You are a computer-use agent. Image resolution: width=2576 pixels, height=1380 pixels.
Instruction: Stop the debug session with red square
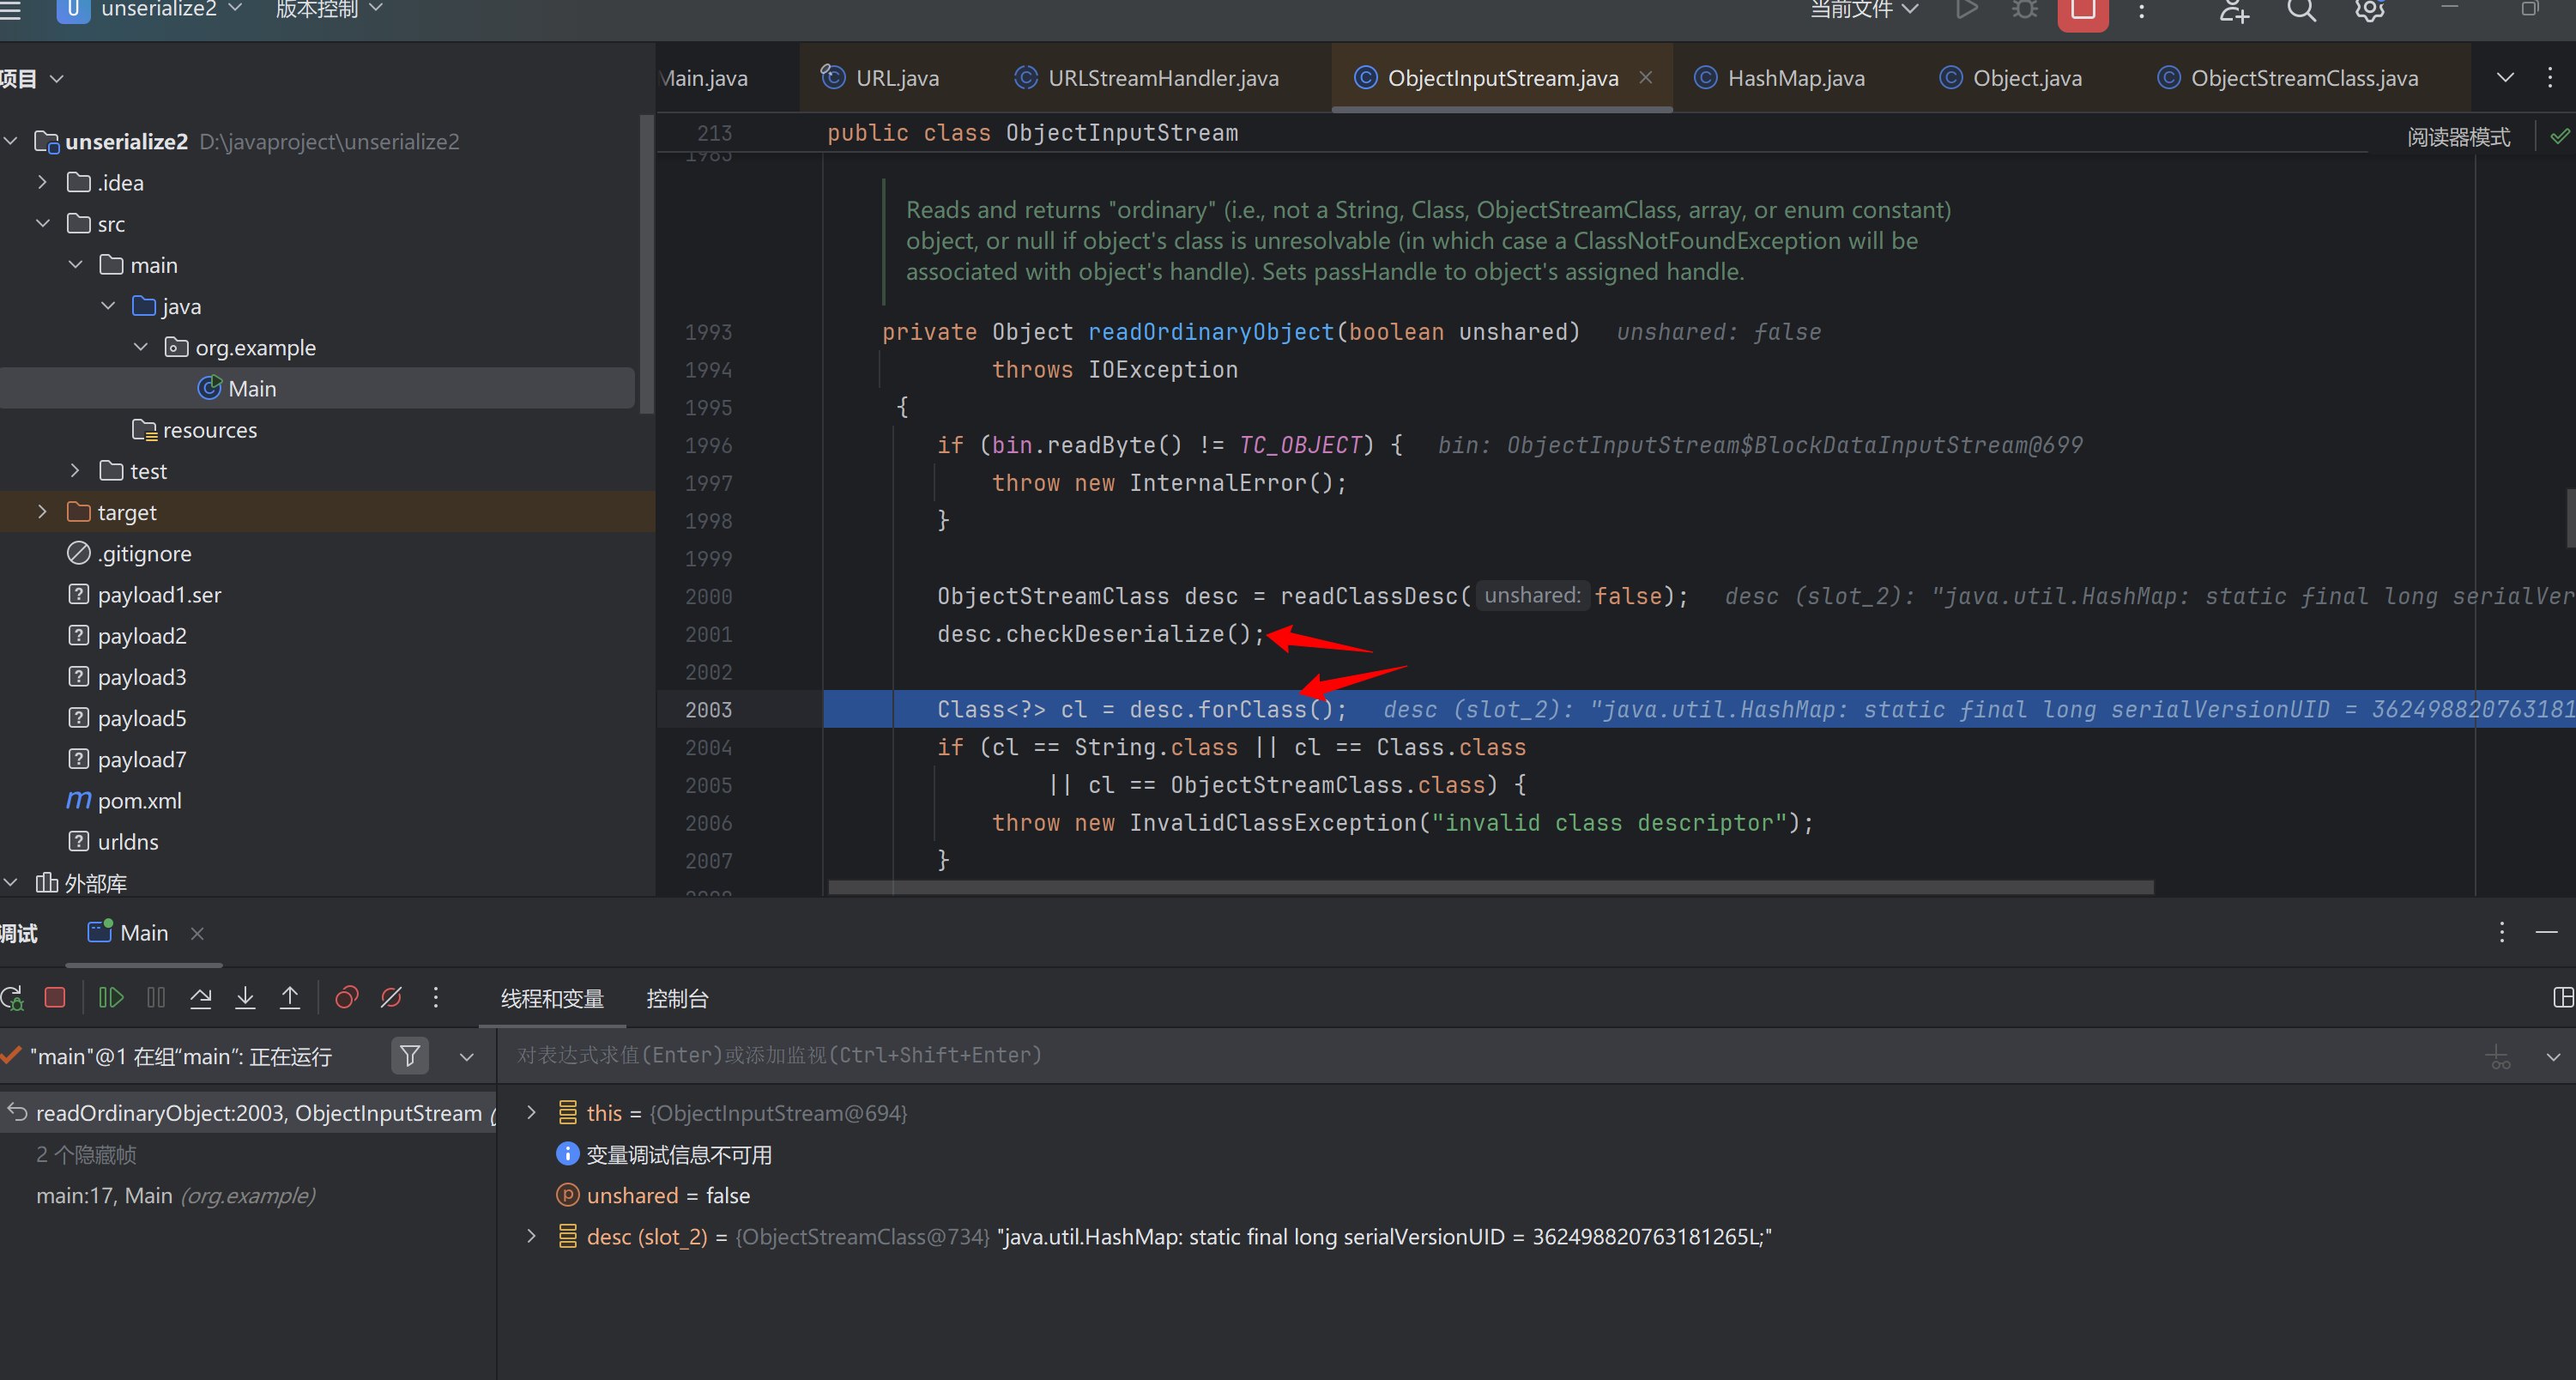(55, 997)
